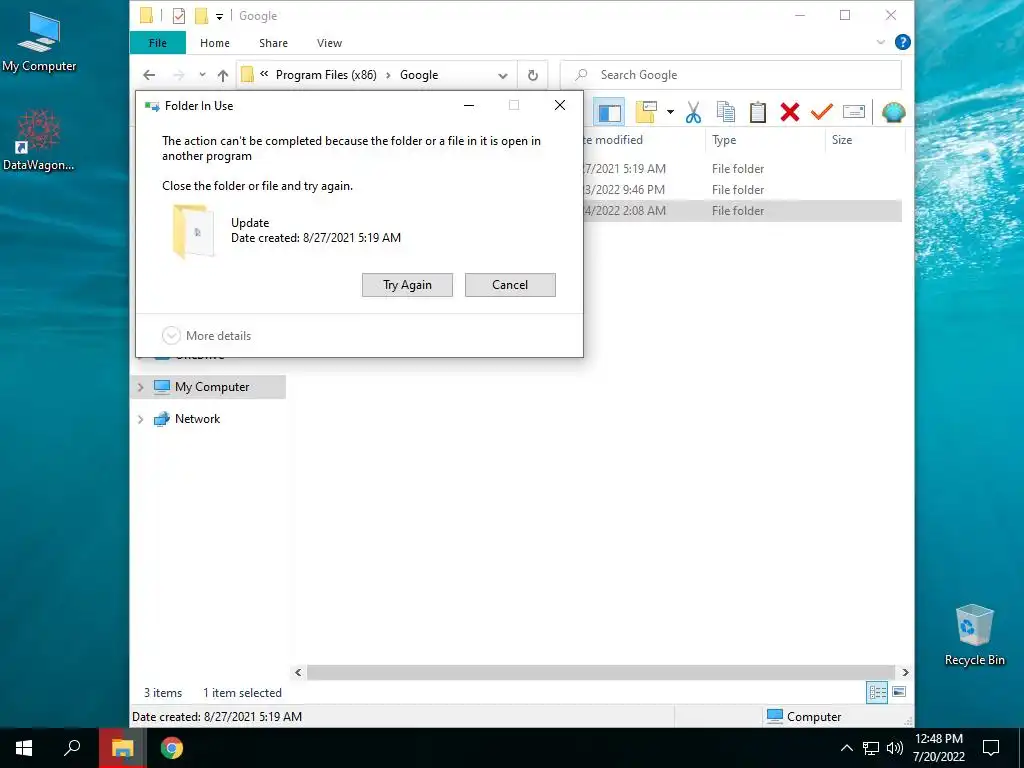Open the Windows Start menu
1024x768 pixels.
point(24,748)
